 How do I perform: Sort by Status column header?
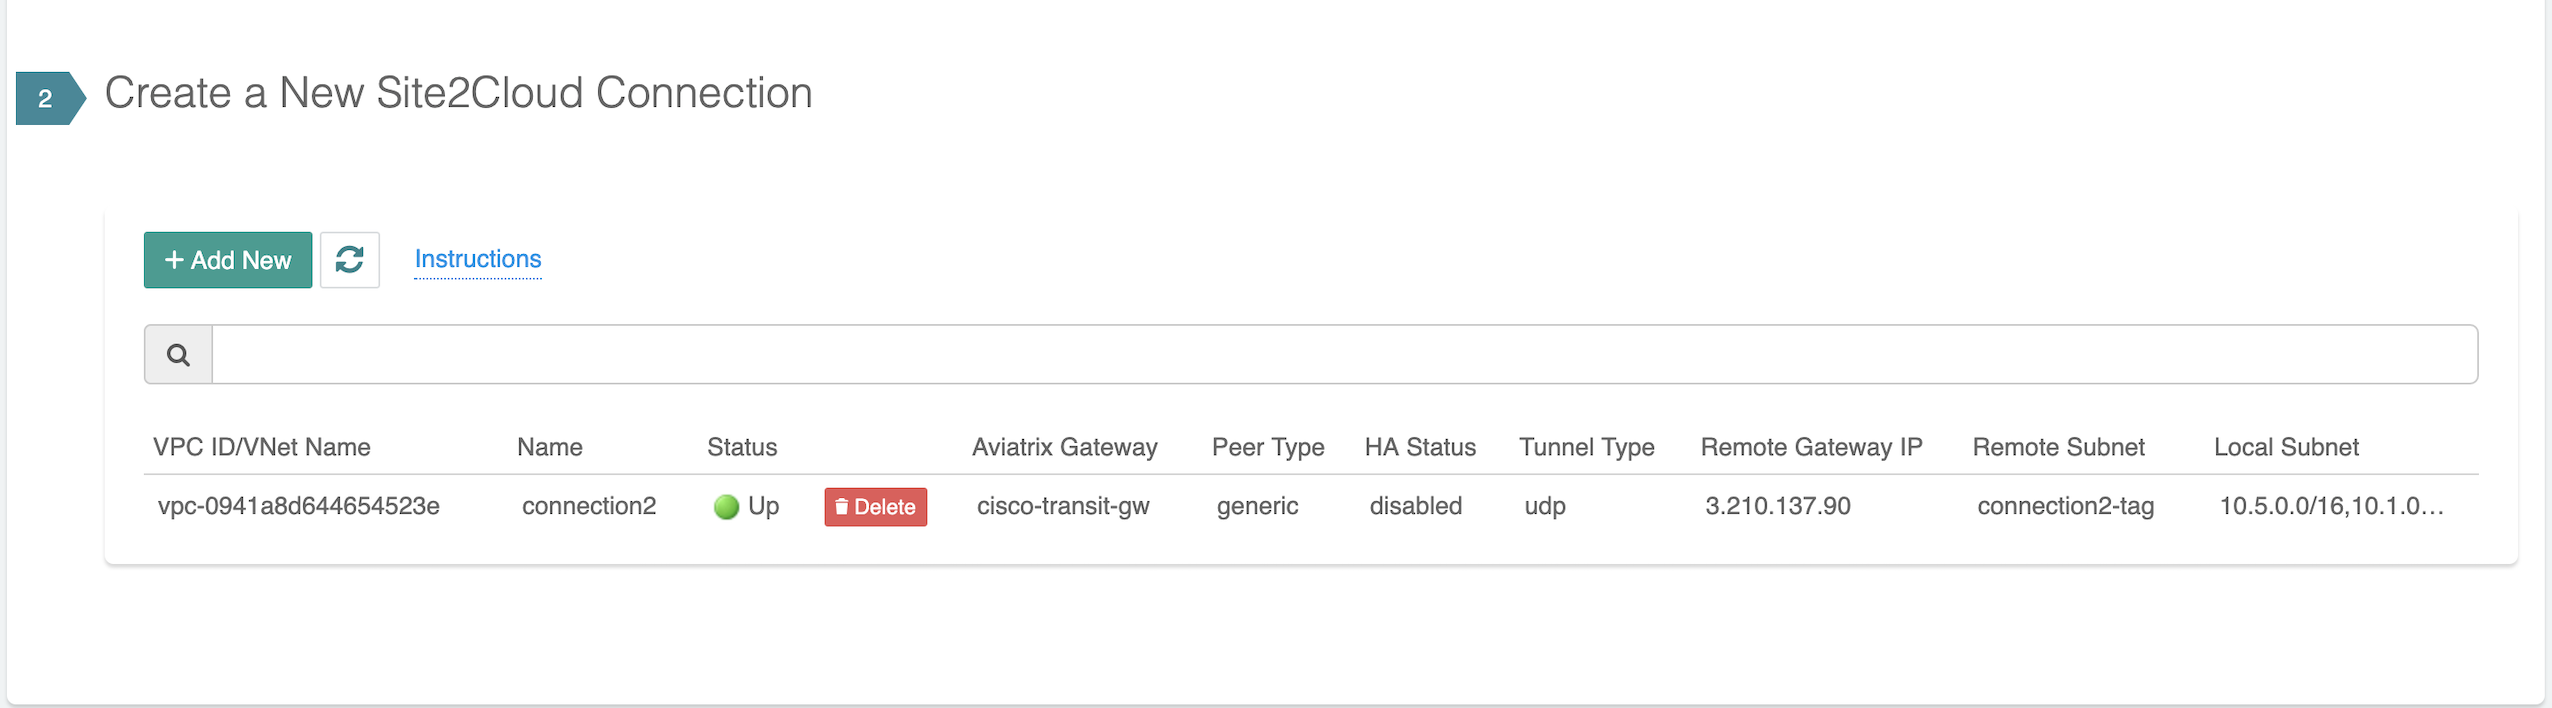click(x=742, y=447)
